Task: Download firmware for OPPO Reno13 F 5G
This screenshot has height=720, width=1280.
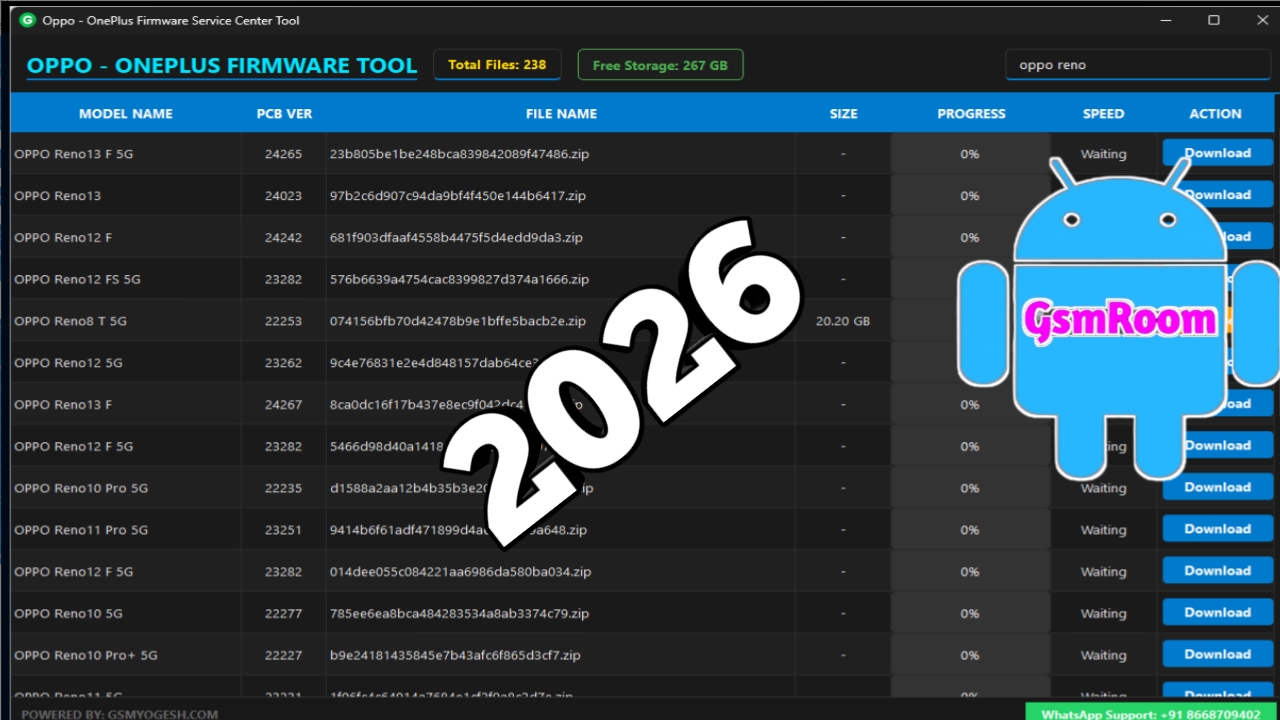Action: (x=1217, y=153)
